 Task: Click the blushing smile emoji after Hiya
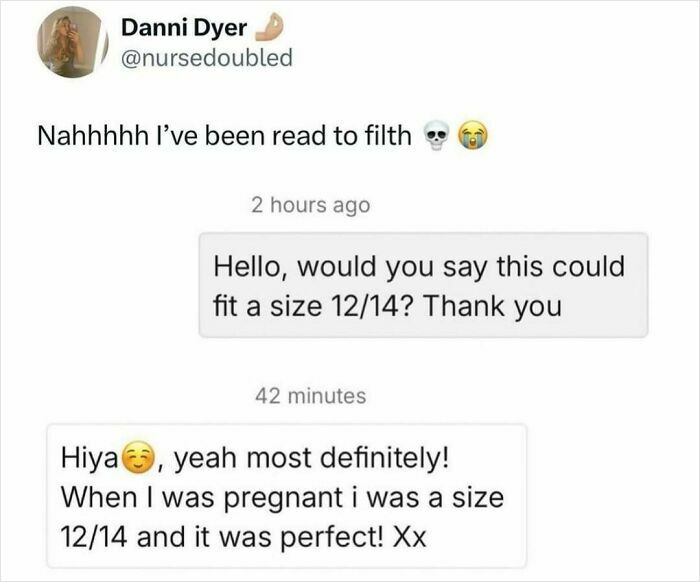point(135,460)
